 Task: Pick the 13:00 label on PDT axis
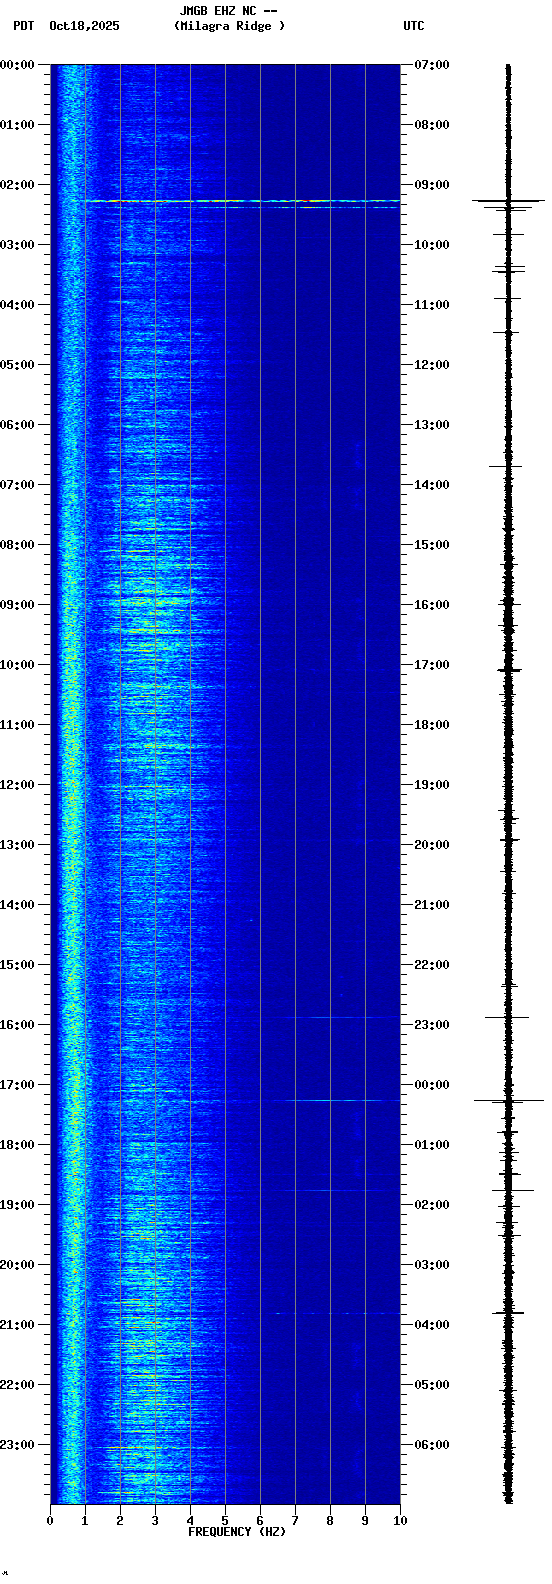(x=17, y=845)
